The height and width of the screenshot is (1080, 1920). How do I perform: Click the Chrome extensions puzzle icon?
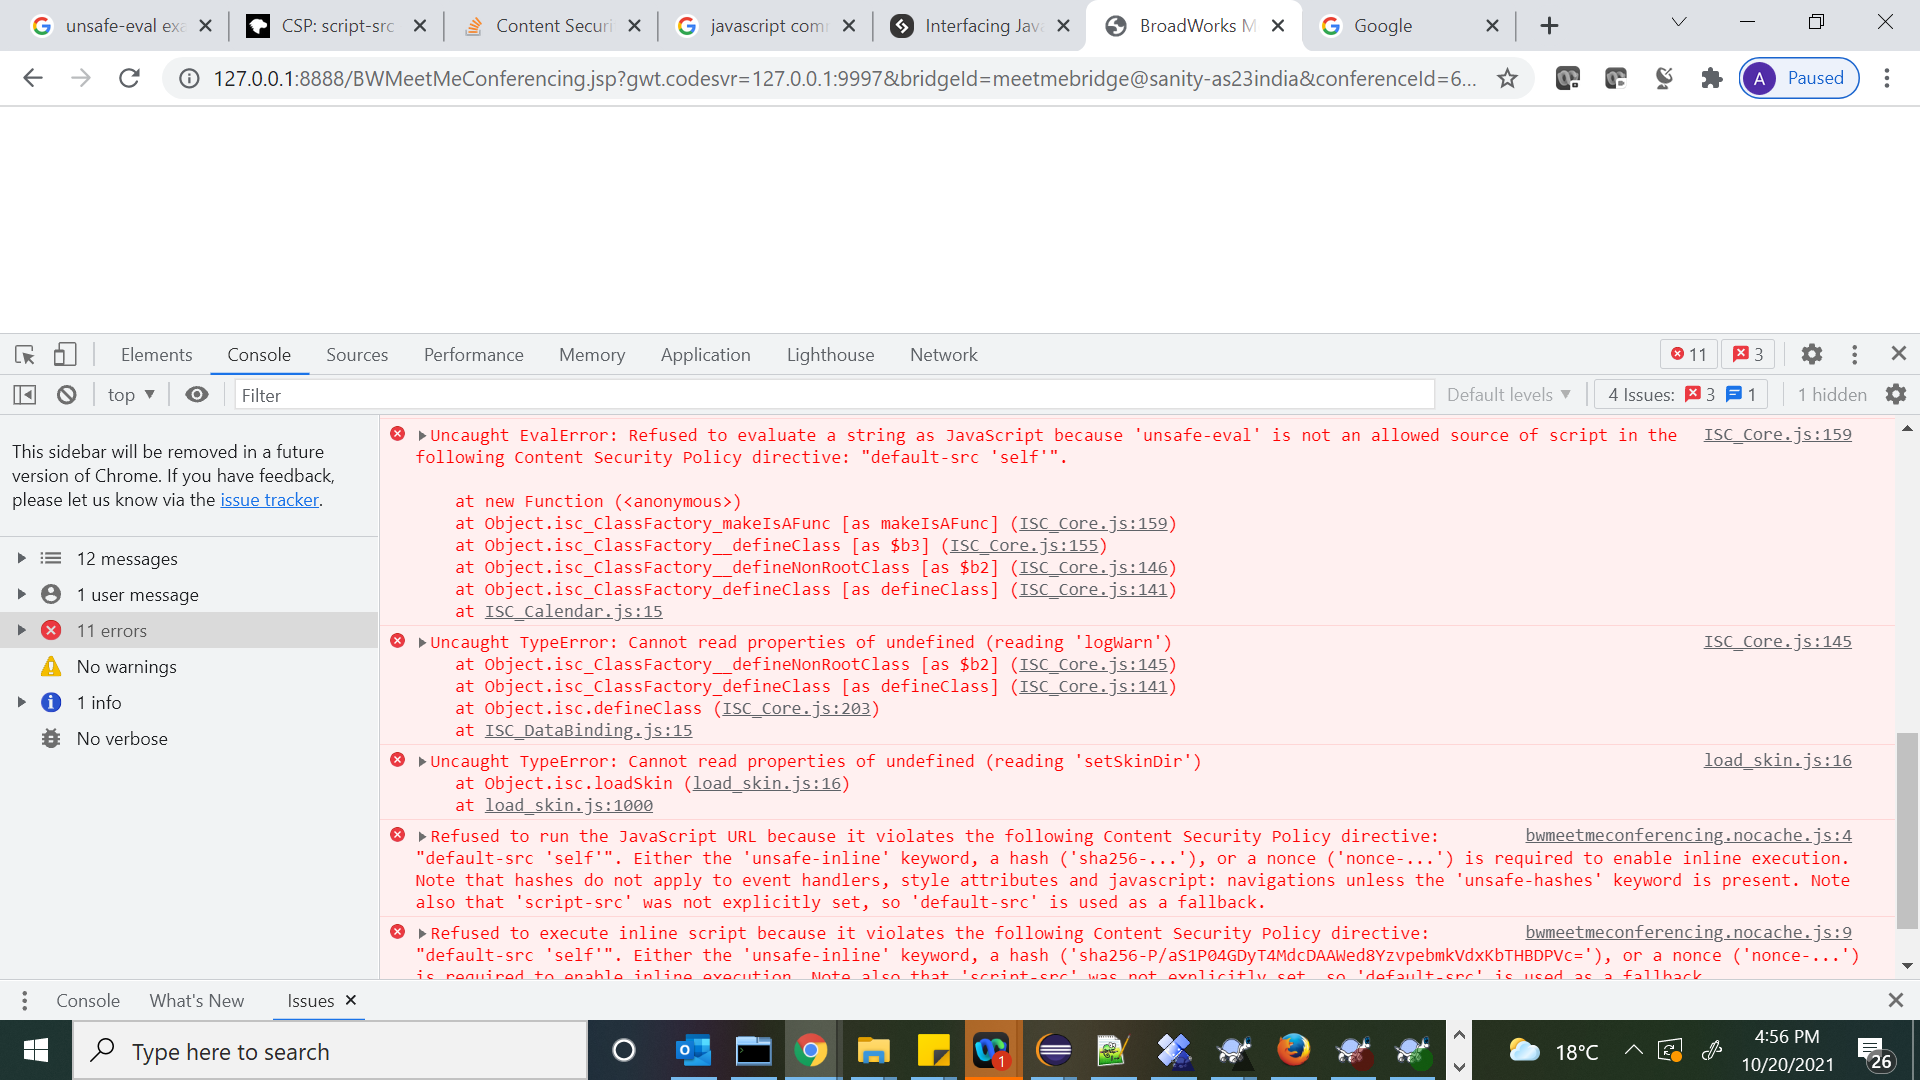1712,78
